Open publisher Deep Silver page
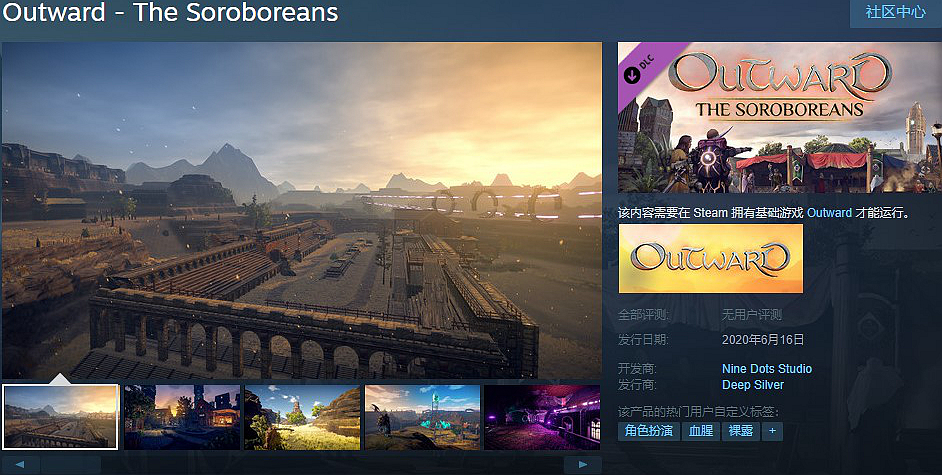Screen dimensions: 942x475 click(x=753, y=385)
